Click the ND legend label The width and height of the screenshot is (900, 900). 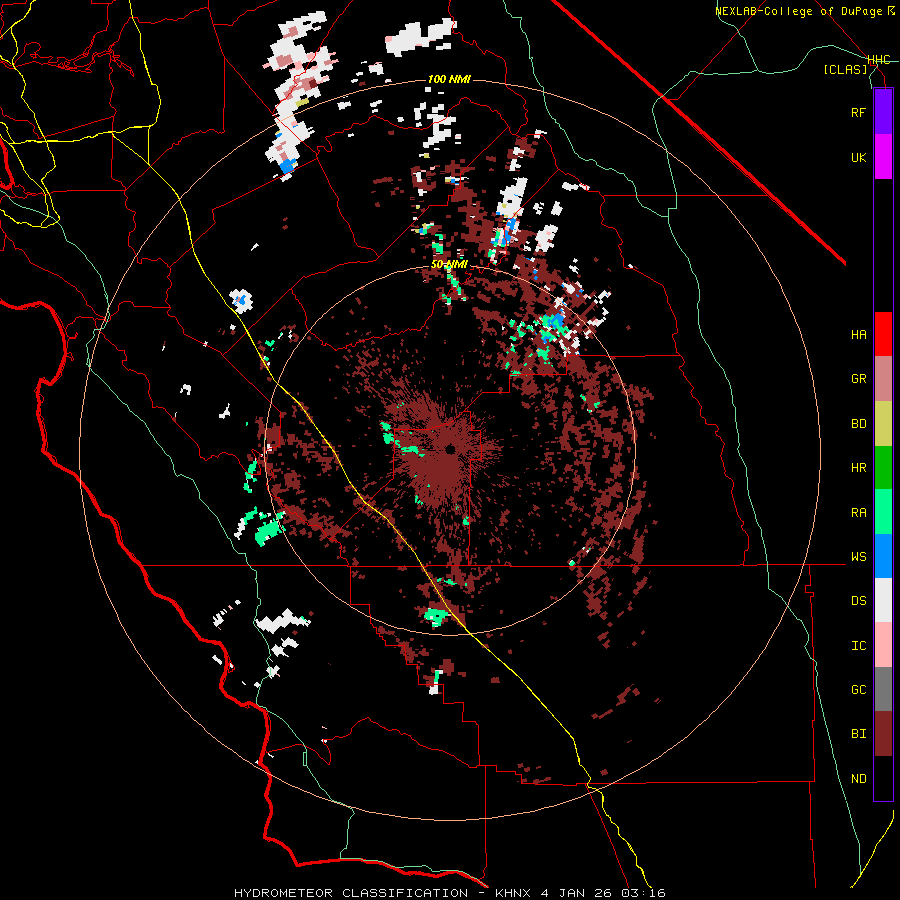pos(858,778)
